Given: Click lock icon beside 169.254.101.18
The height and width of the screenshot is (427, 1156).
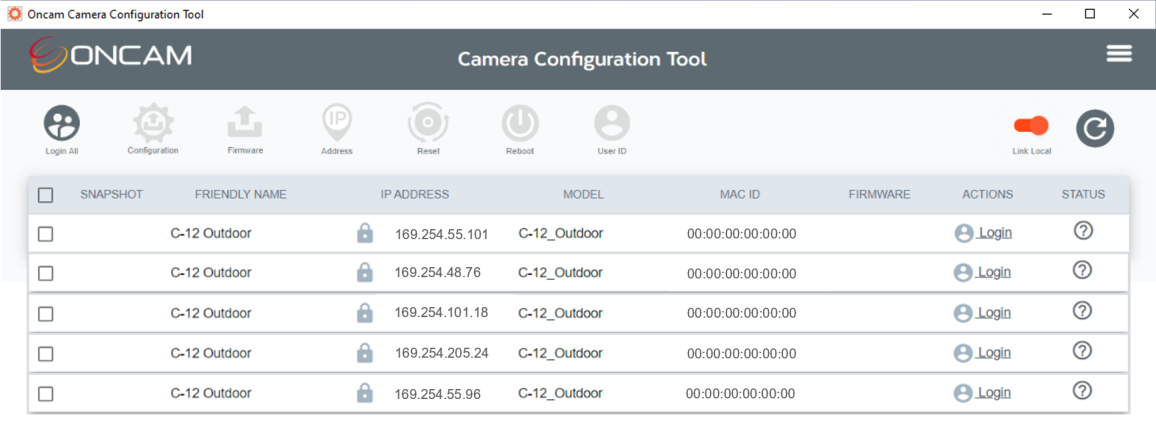Looking at the screenshot, I should tap(364, 313).
